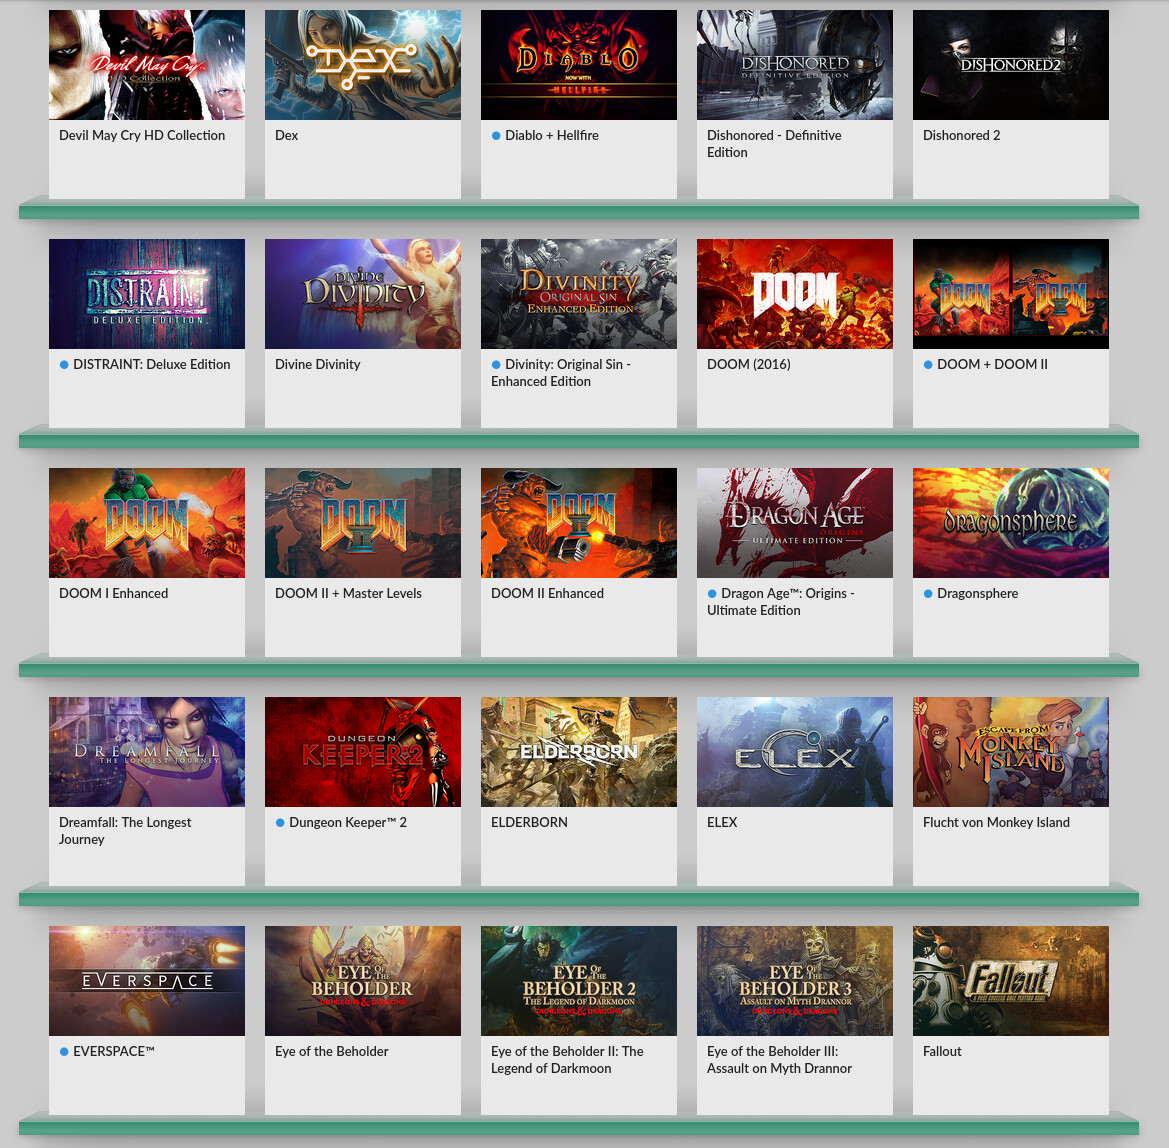Viewport: 1169px width, 1148px height.
Task: Click blue dot next to DISTRAINT: Deluxe Edition
Action: [64, 365]
